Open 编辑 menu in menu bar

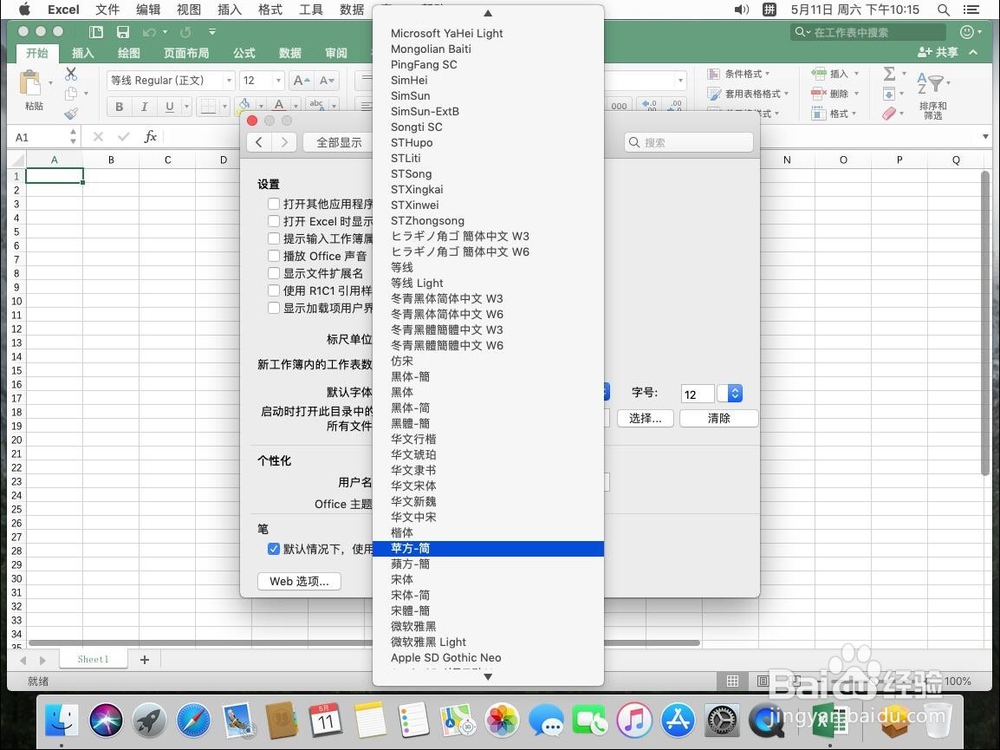click(x=148, y=10)
